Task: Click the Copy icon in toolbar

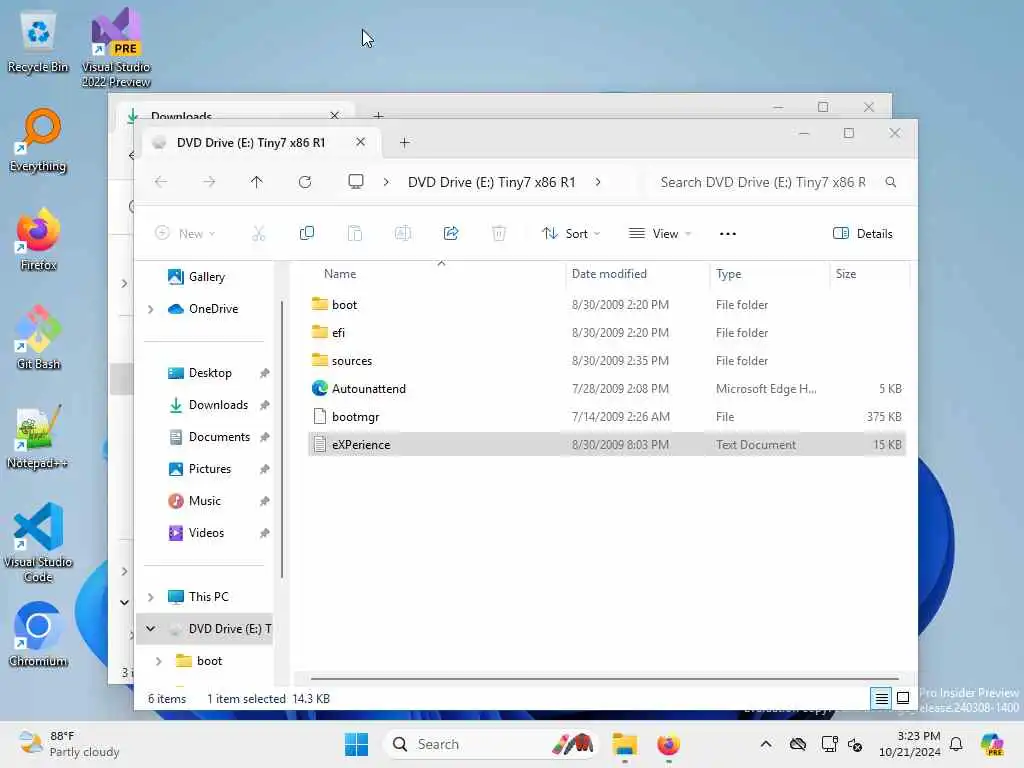Action: point(306,233)
